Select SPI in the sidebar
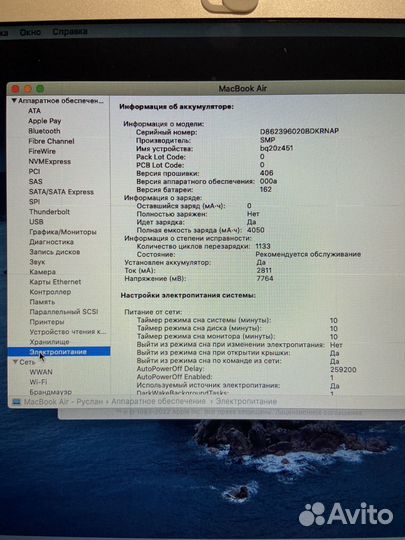Screen dimensions: 405x540 [x=34, y=201]
